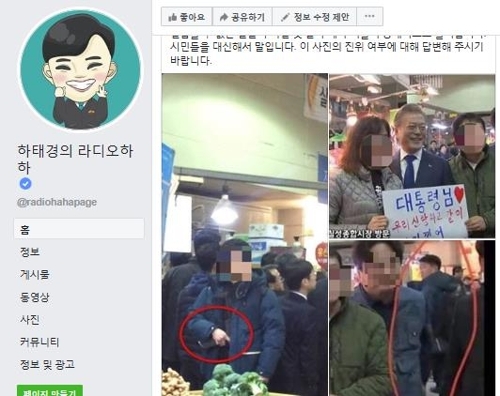
Task: Open the cartoon profile picture
Action: click(80, 70)
